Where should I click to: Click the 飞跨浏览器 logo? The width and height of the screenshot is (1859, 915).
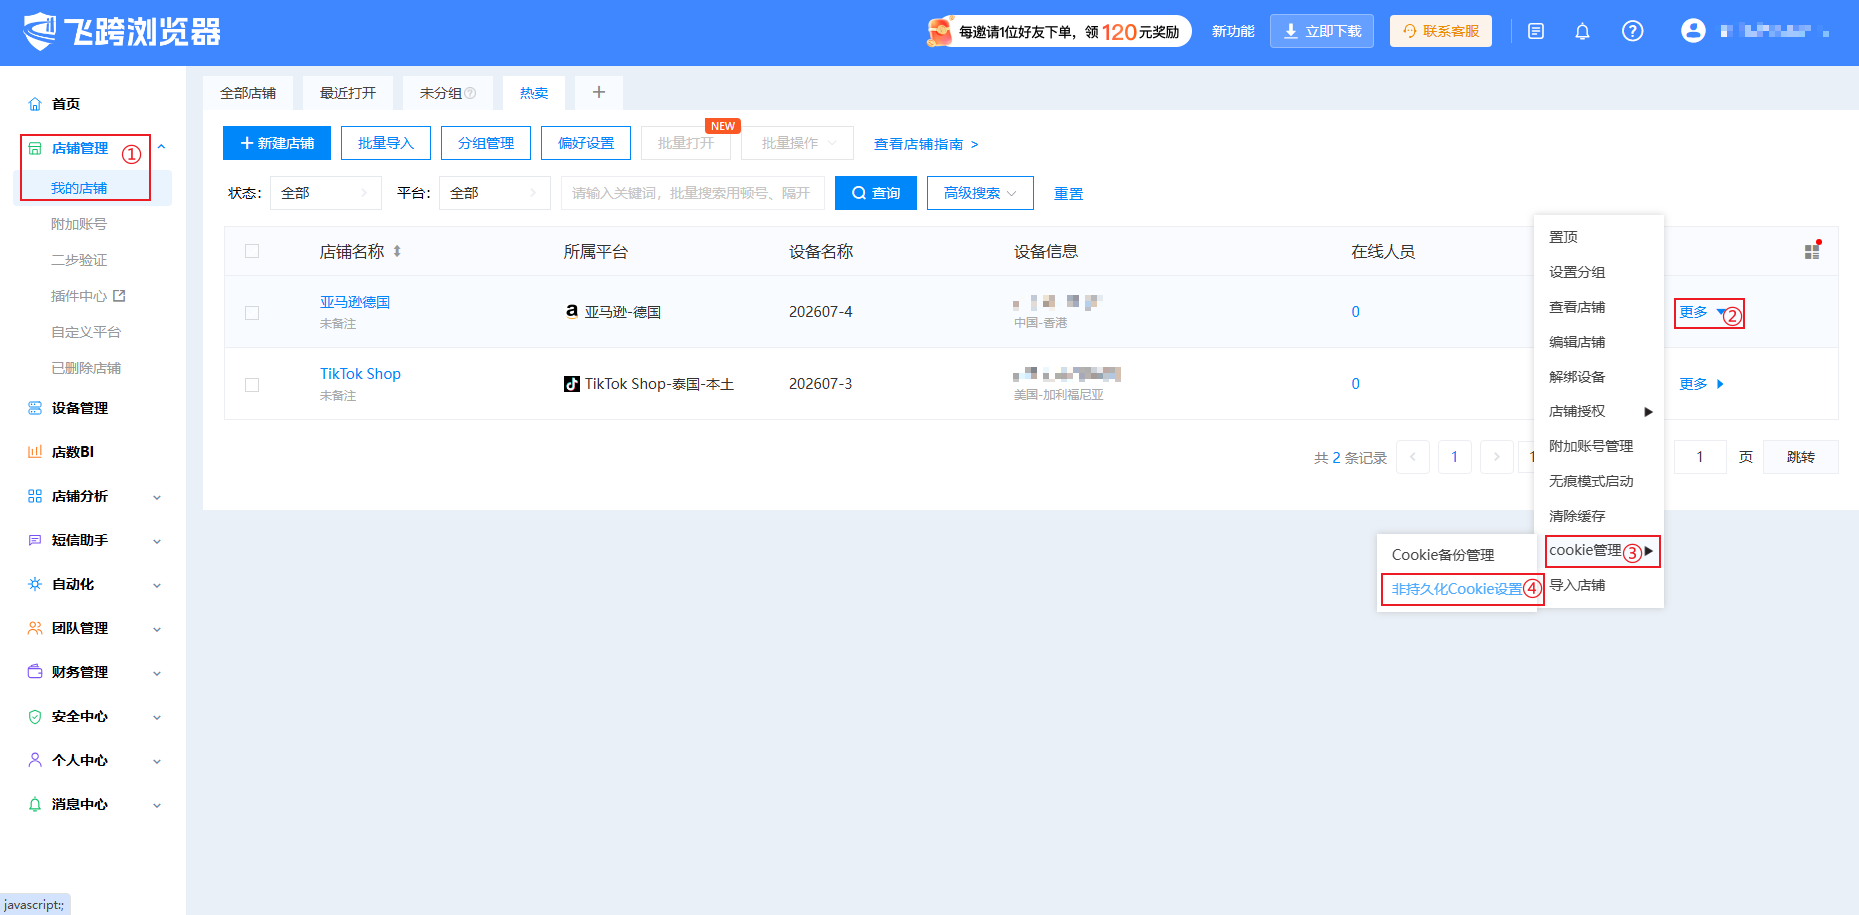tap(122, 31)
